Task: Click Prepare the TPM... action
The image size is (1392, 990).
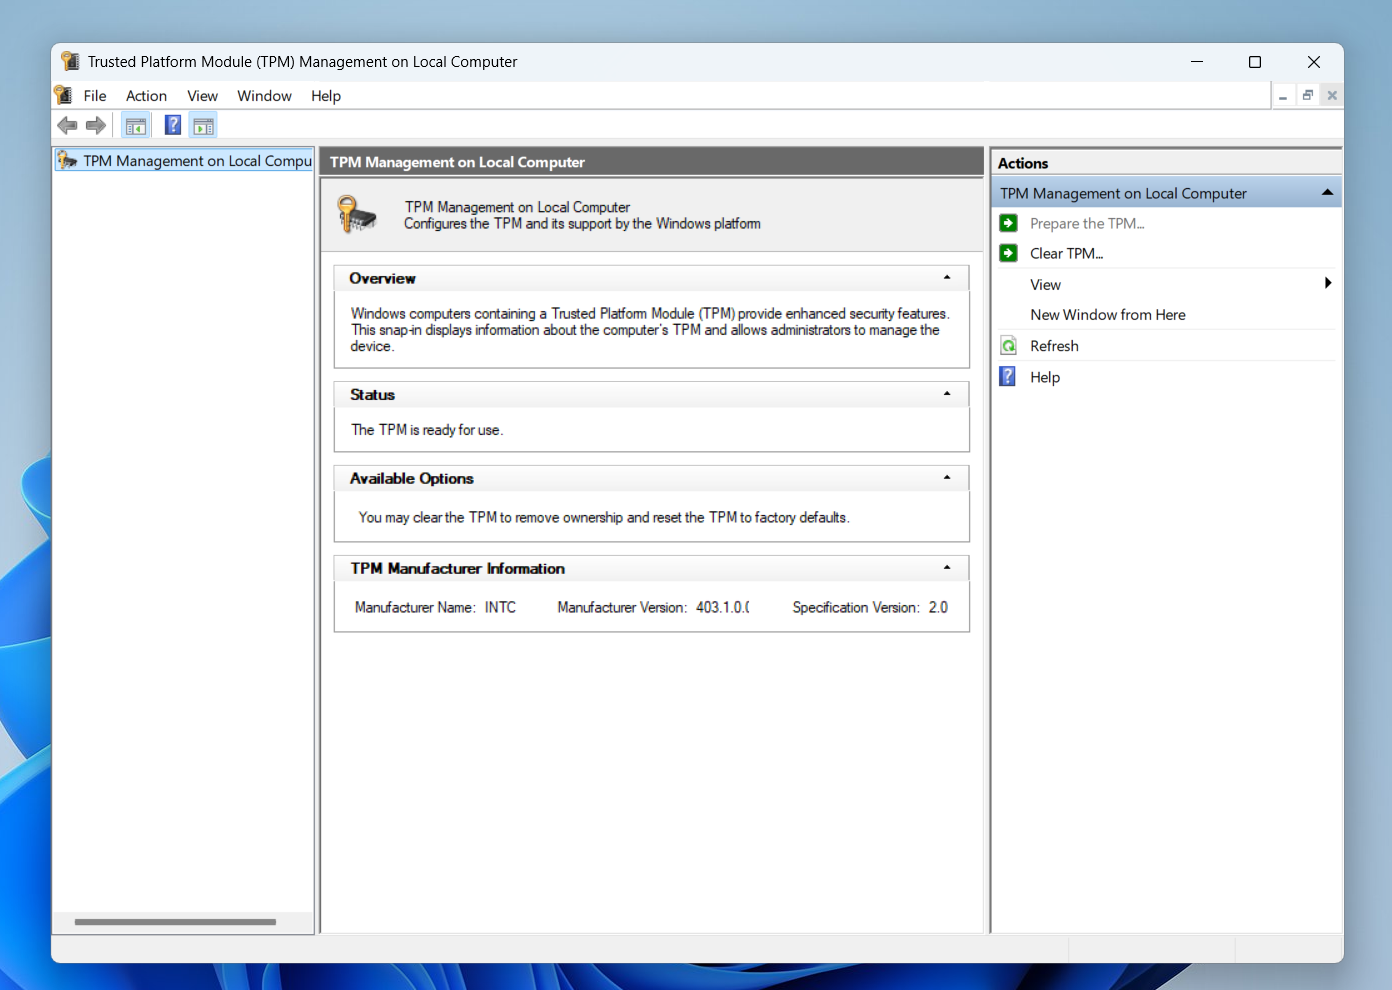Action: (1087, 223)
